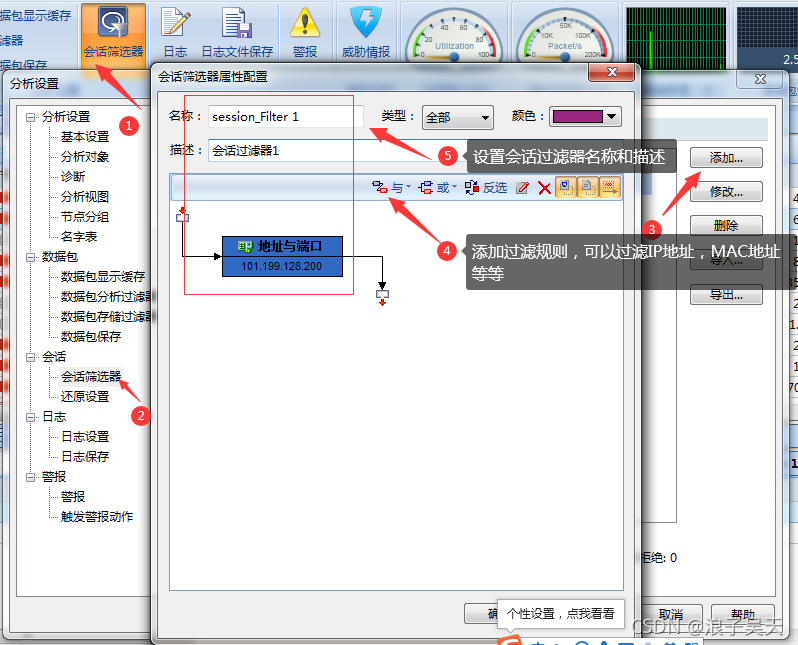Click the 名称 session_Filter 1 field
798x645 pixels.
(x=286, y=117)
